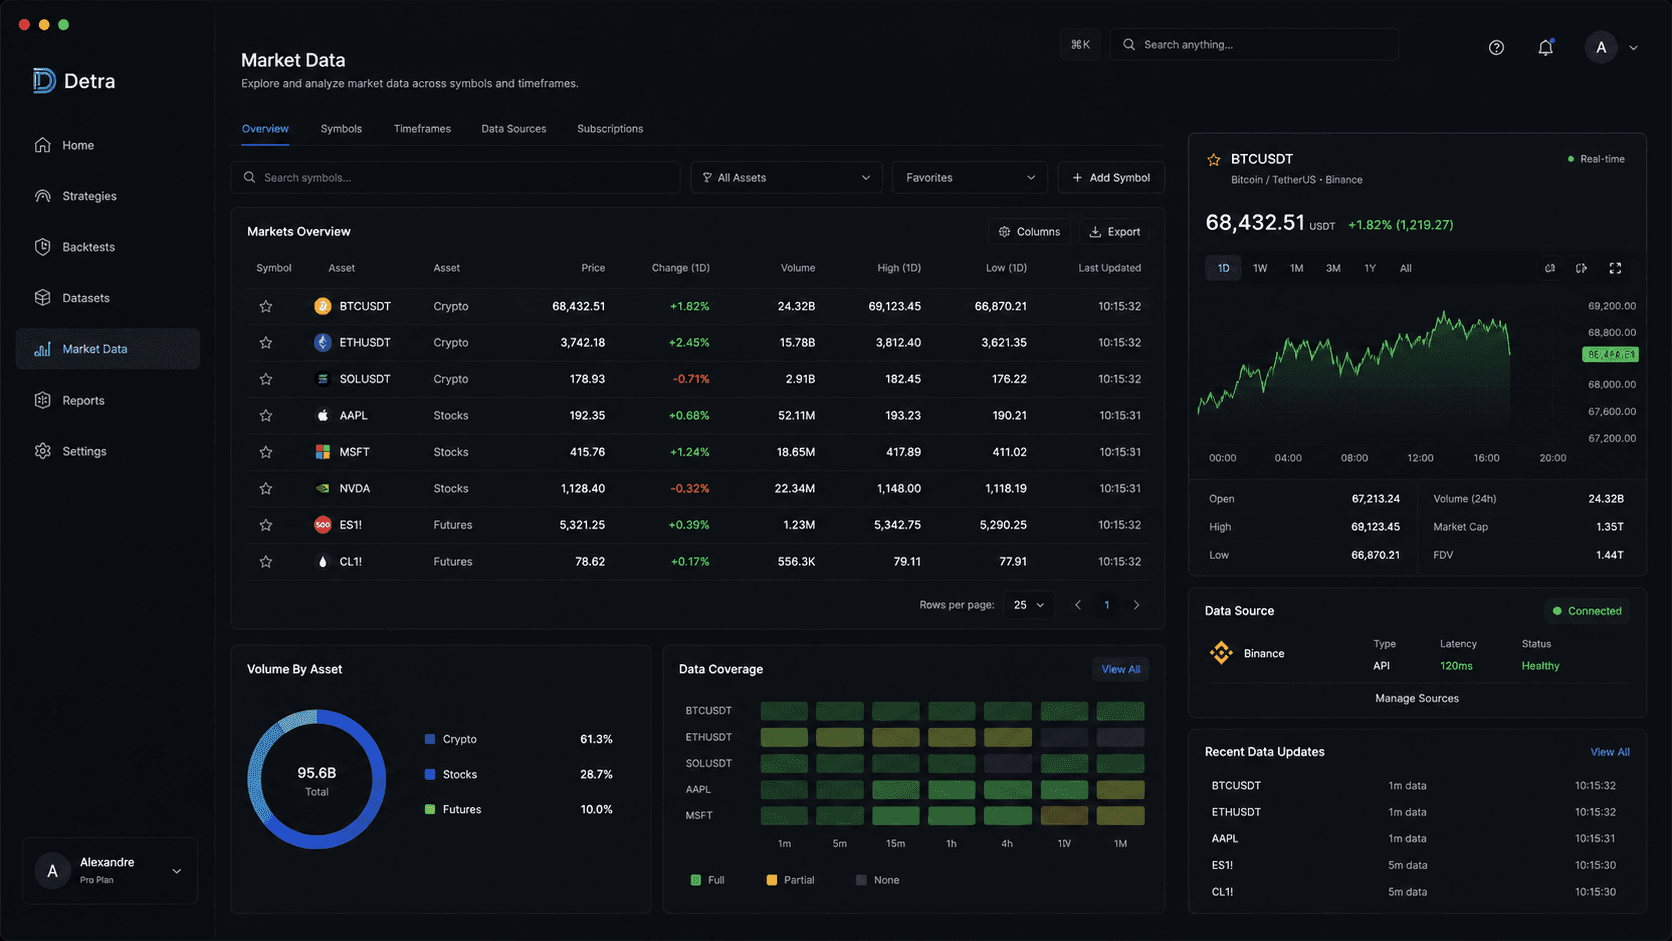Click the ETHUSDT ethereum icon in table

(x=322, y=342)
